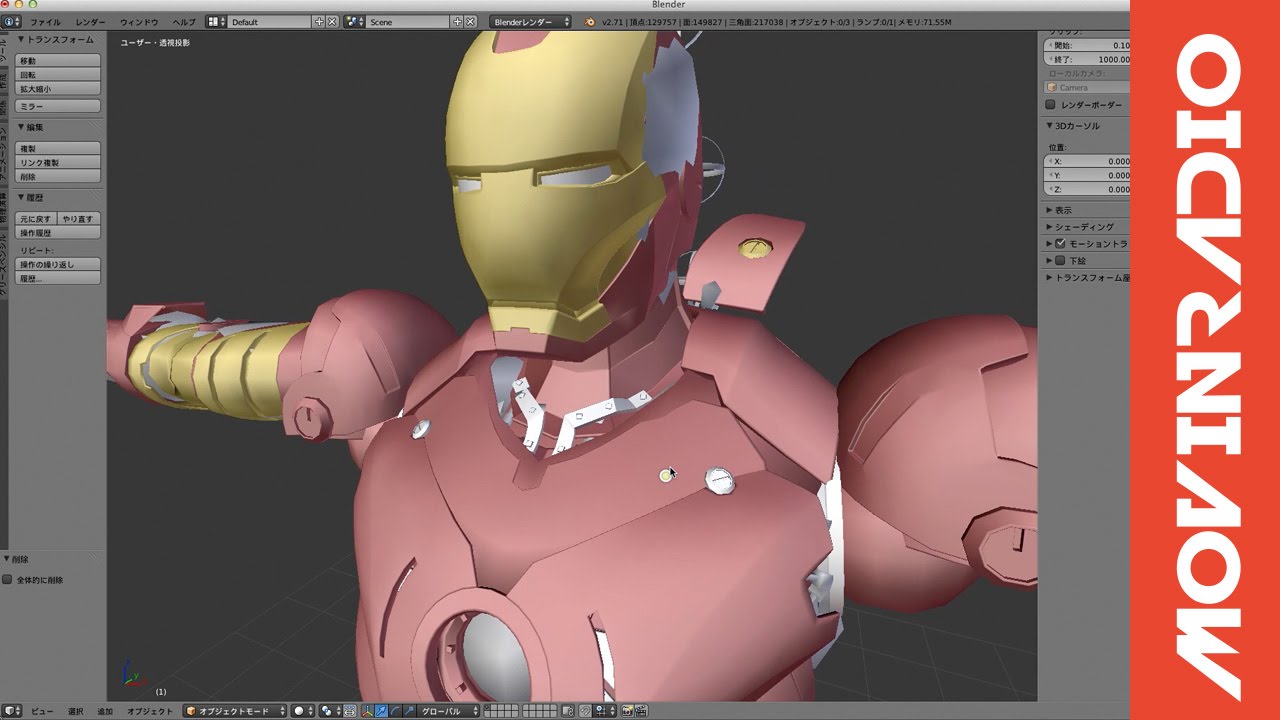Enable the 下絵 background images checkbox
1280x720 pixels.
pos(1061,260)
